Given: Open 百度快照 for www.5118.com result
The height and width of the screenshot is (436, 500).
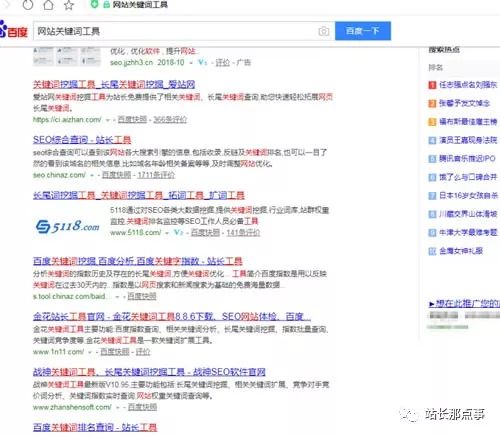Looking at the screenshot, I should tap(205, 232).
